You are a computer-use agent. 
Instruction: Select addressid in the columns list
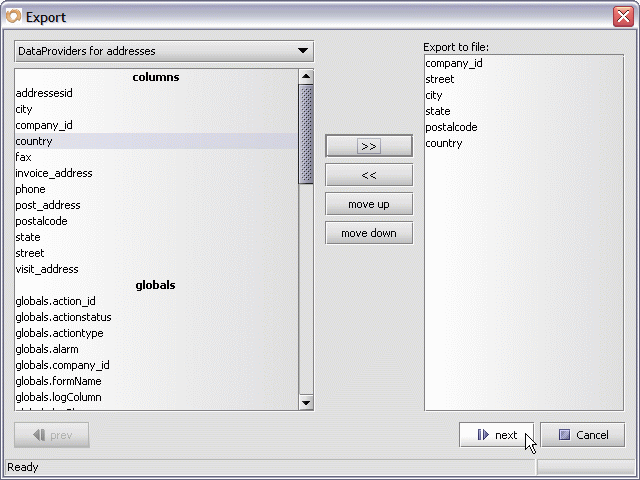click(44, 93)
